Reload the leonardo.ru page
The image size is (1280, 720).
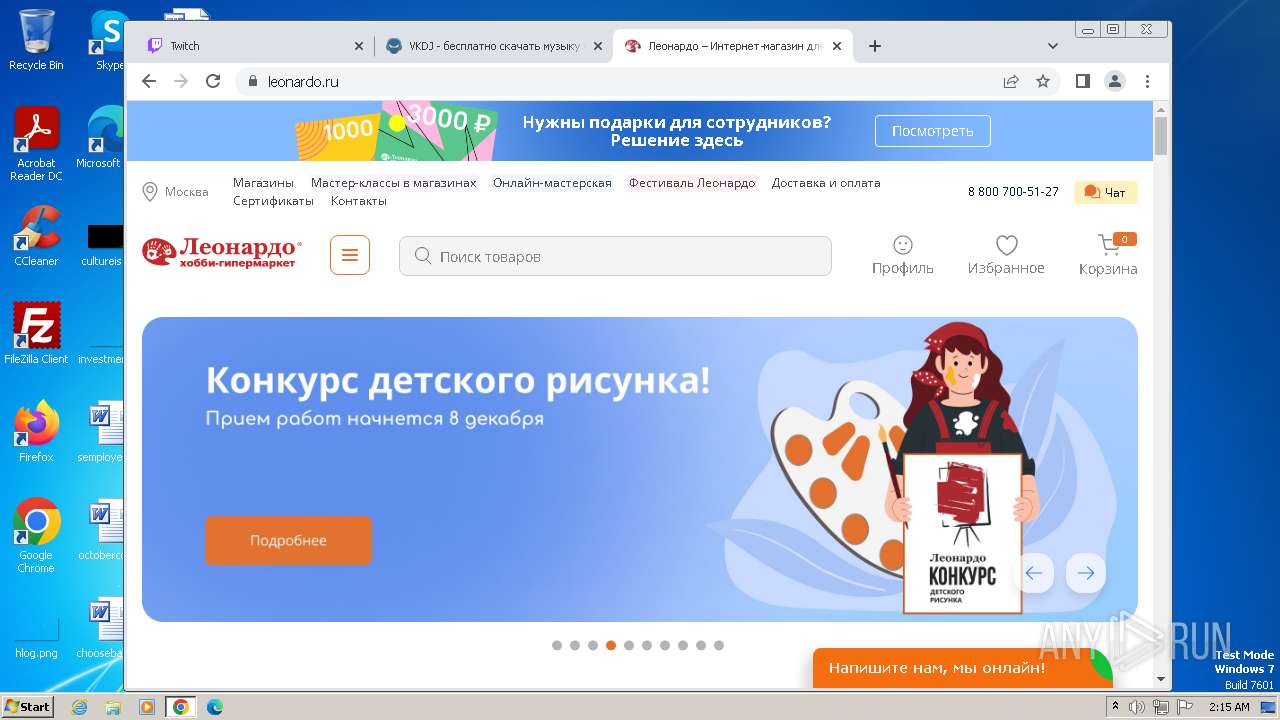tap(213, 81)
